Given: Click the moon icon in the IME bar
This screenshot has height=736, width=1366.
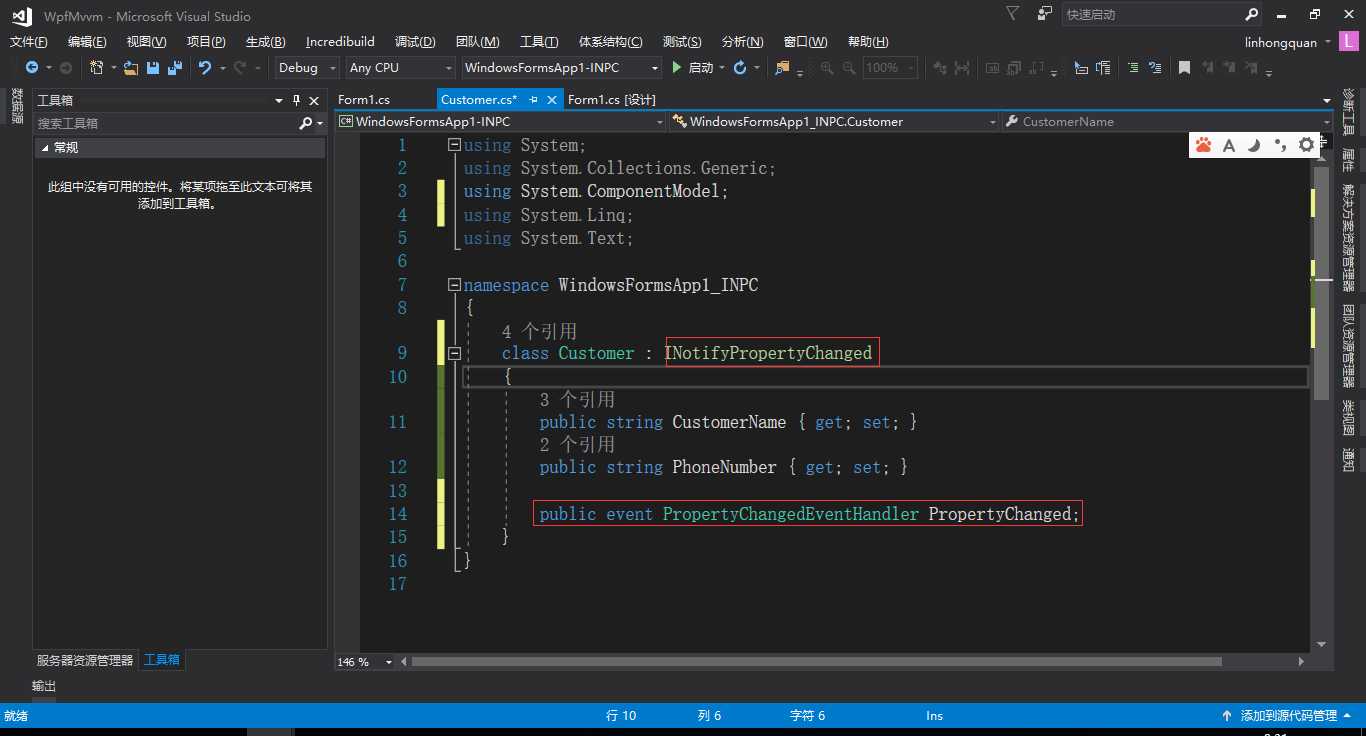Looking at the screenshot, I should (1254, 145).
